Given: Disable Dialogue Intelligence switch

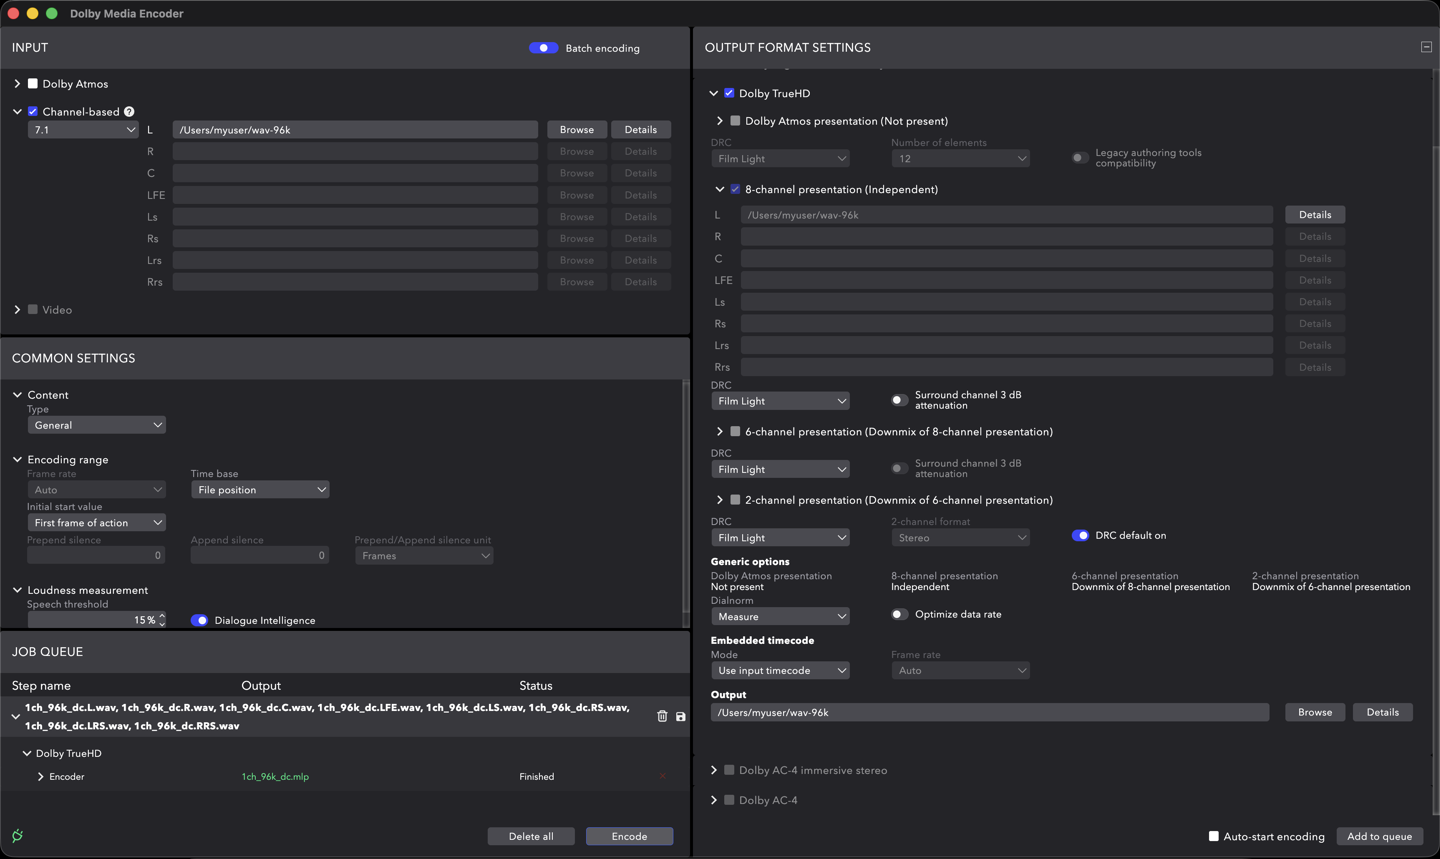Looking at the screenshot, I should [199, 620].
